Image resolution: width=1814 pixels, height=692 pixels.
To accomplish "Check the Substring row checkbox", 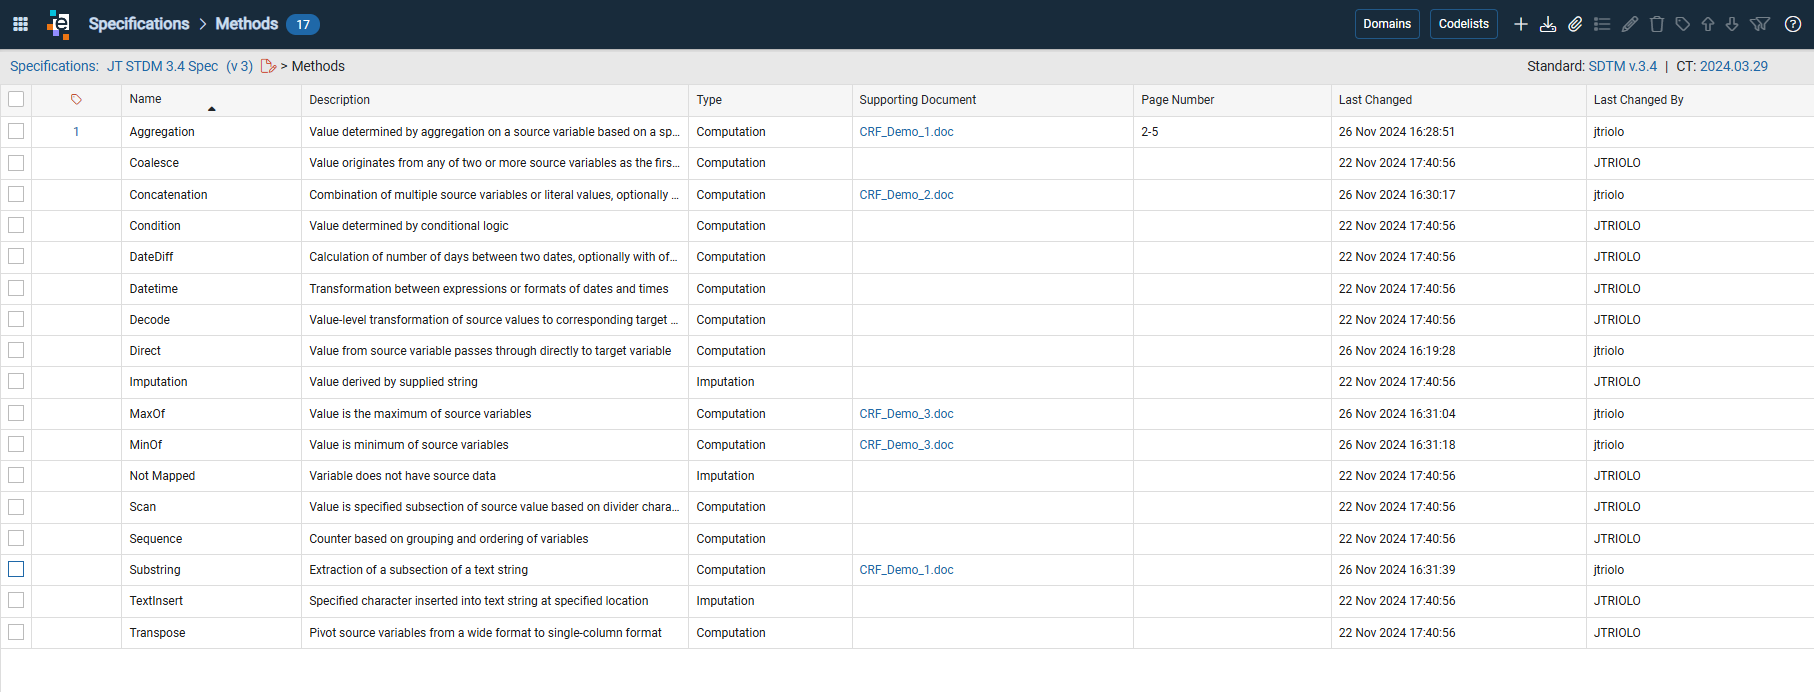I will (x=16, y=569).
